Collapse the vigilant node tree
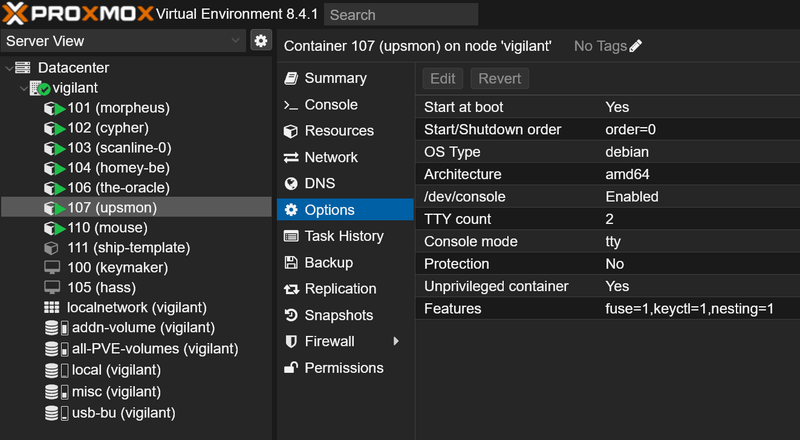The height and width of the screenshot is (440, 800). [22, 88]
